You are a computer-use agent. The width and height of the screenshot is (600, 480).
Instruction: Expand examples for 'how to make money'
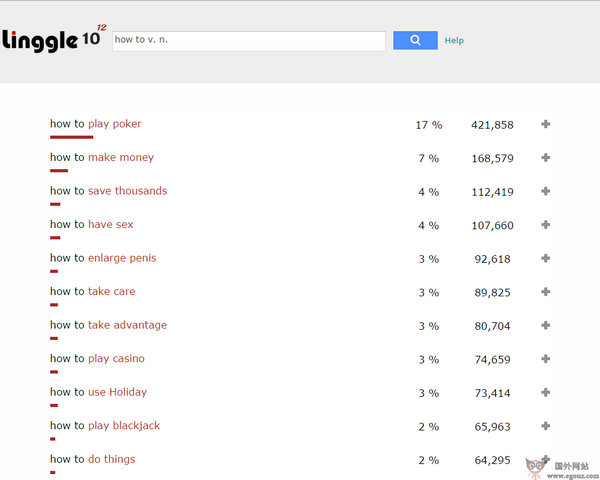[545, 158]
